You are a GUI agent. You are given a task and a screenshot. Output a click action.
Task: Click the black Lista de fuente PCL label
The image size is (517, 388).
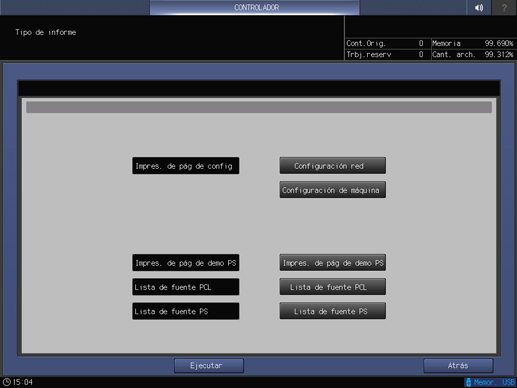pyautogui.click(x=186, y=287)
